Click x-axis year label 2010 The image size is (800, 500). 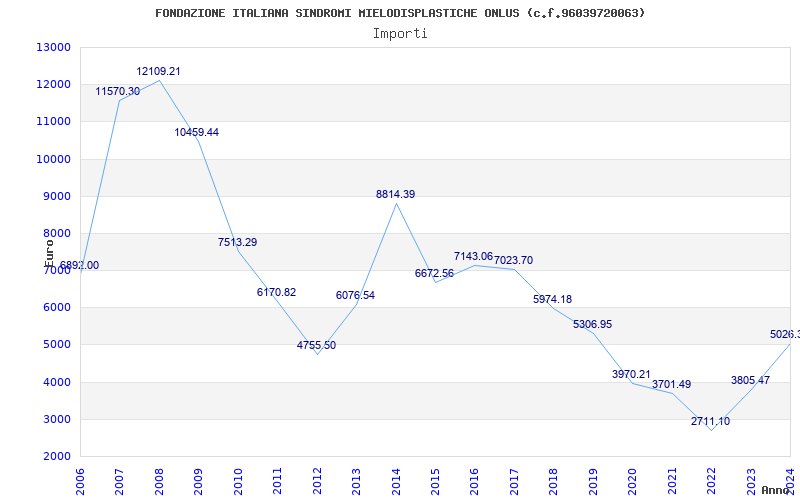(238, 482)
